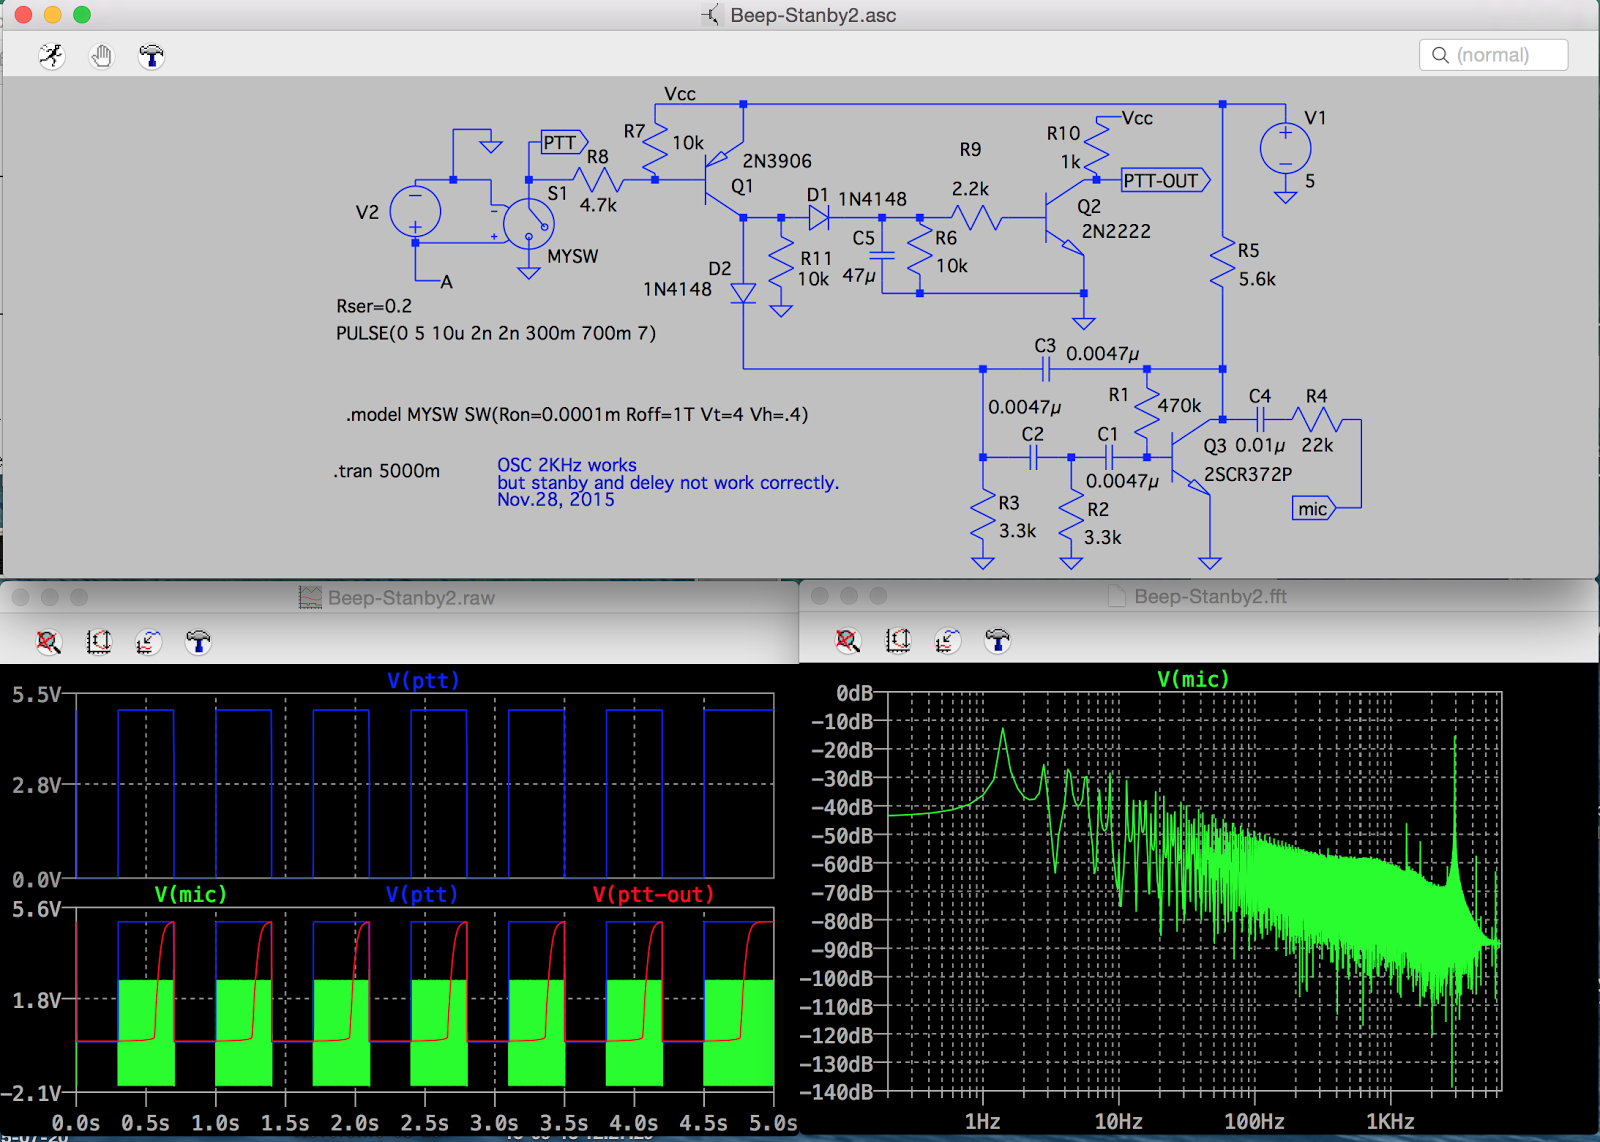Screen dimensions: 1600x1142
Task: Select the V(mic) trace label above the FFT plot
Action: [x=1194, y=678]
